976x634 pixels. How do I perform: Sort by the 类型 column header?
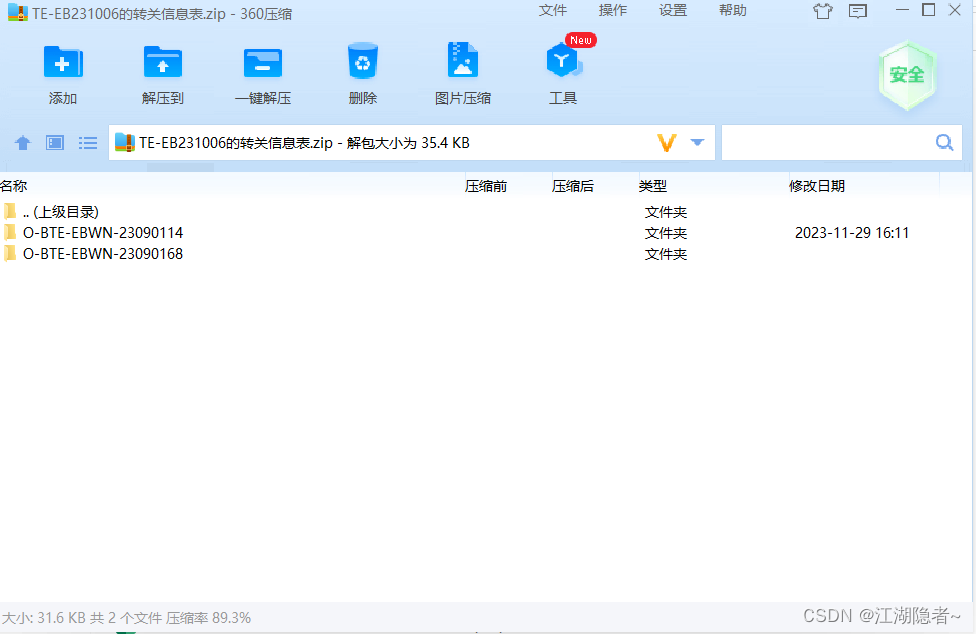point(653,186)
